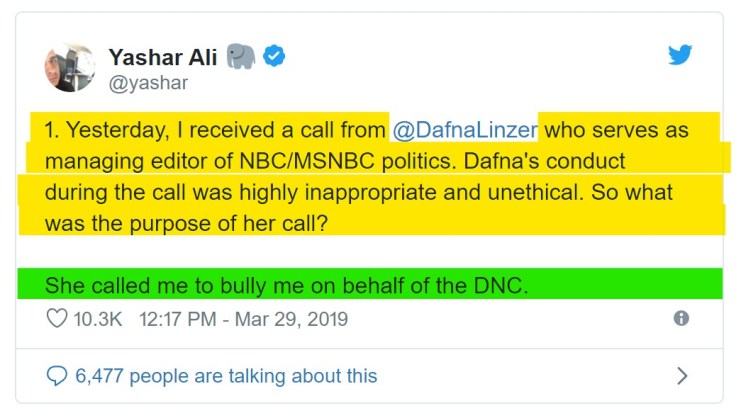Viewport: 736px width, 418px height.
Task: Click the elephant emoji beside the name
Action: [x=240, y=57]
